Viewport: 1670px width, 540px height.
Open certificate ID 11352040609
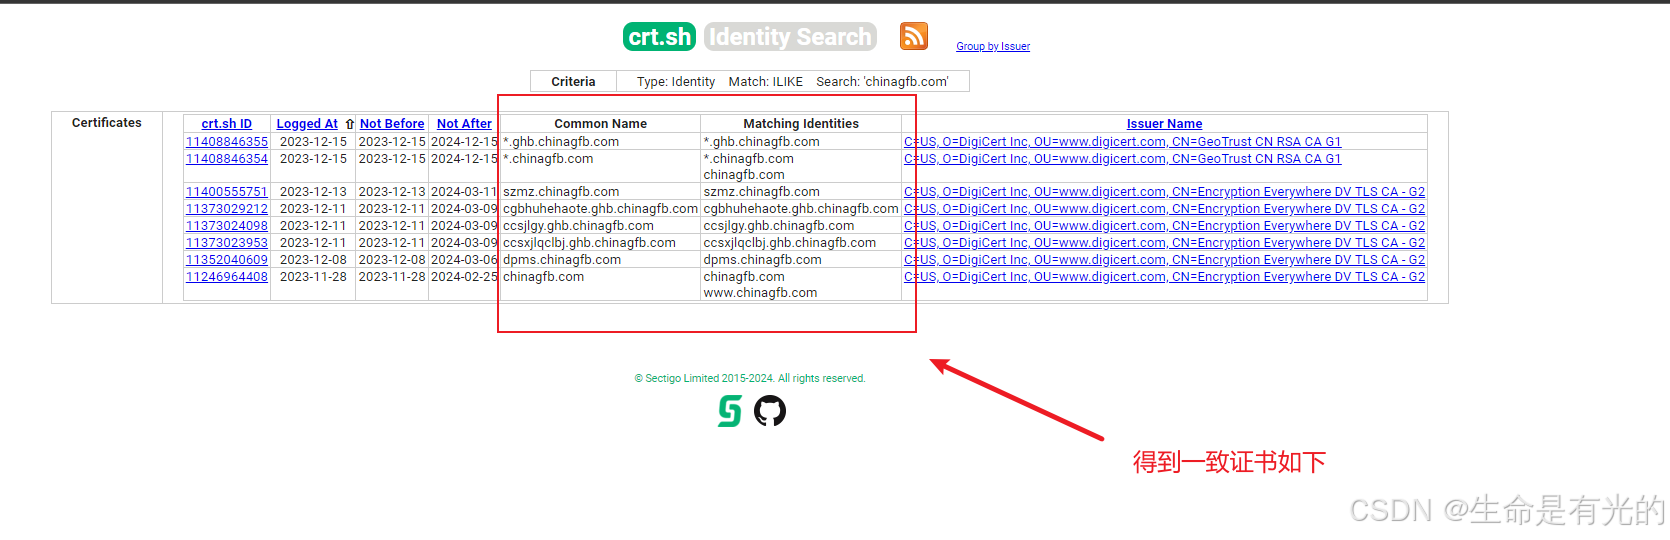(227, 260)
